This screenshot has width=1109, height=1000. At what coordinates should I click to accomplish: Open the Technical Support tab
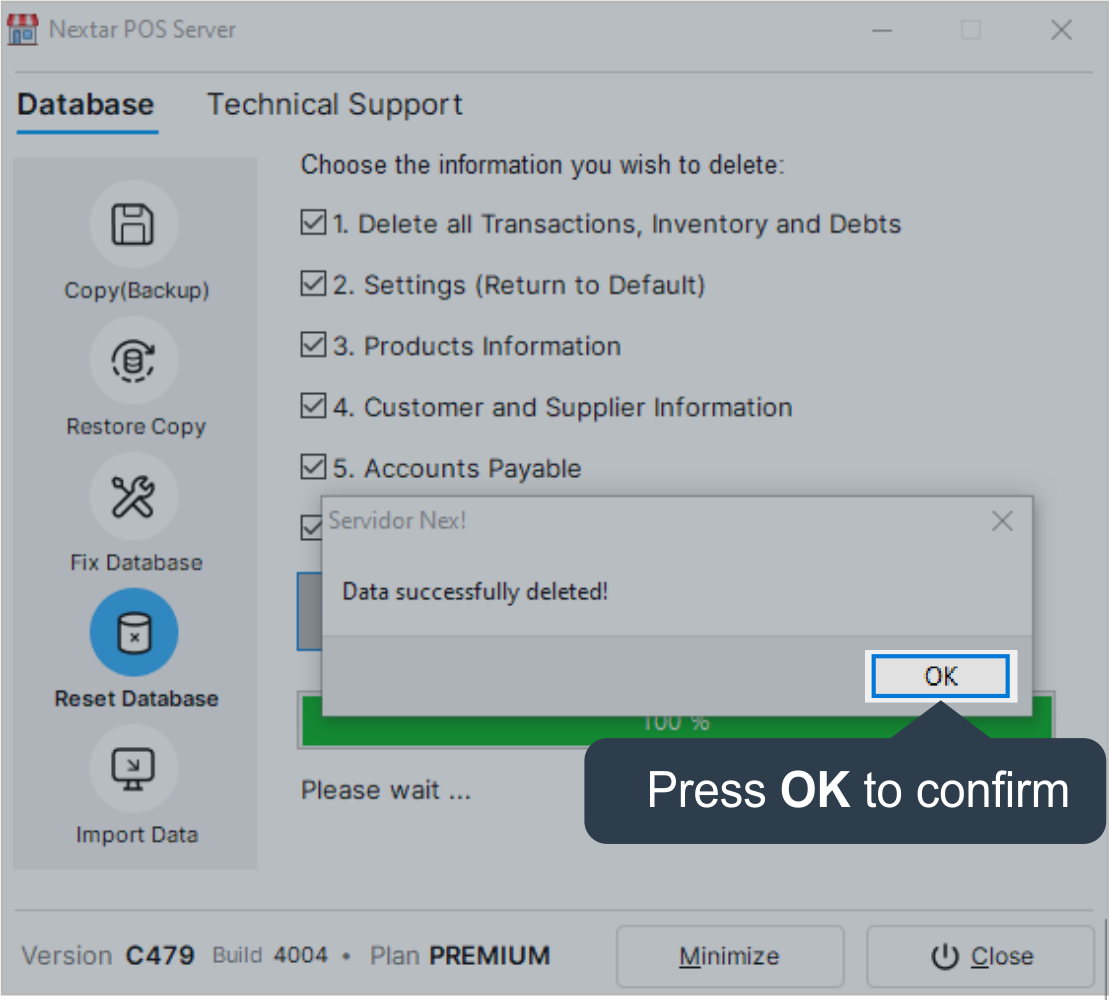[334, 105]
